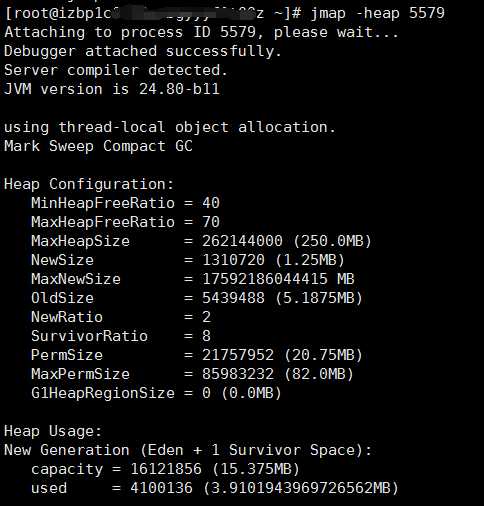Click the MaxHeapFreeRatio value 70
The width and height of the screenshot is (484, 506).
211,222
